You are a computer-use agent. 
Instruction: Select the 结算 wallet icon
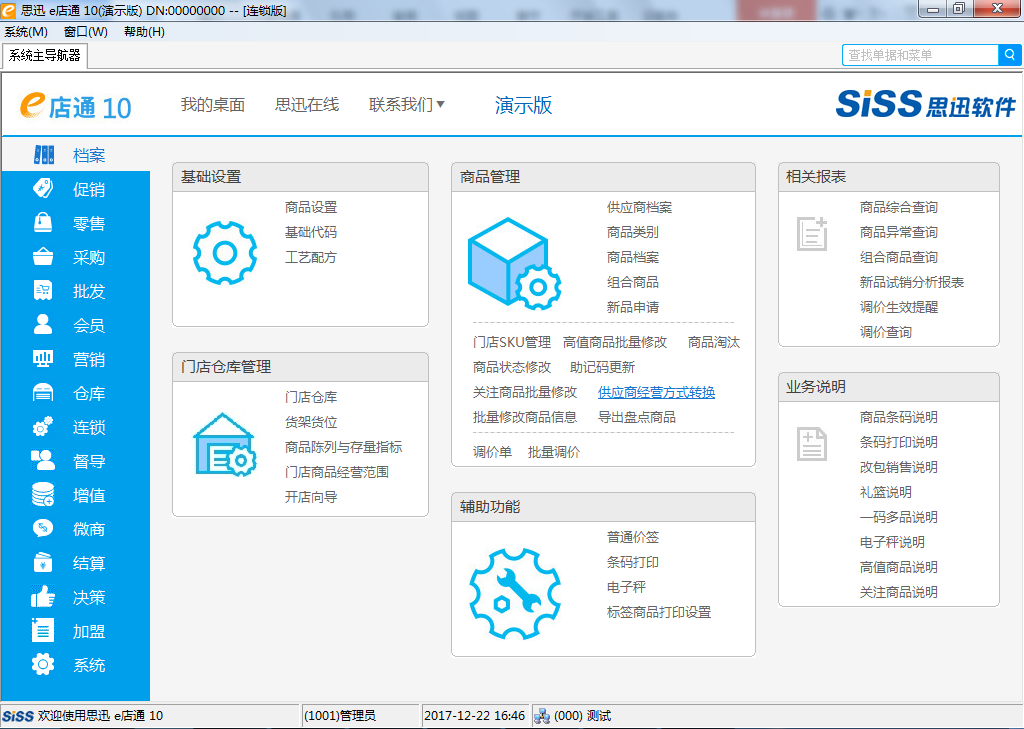(43, 562)
